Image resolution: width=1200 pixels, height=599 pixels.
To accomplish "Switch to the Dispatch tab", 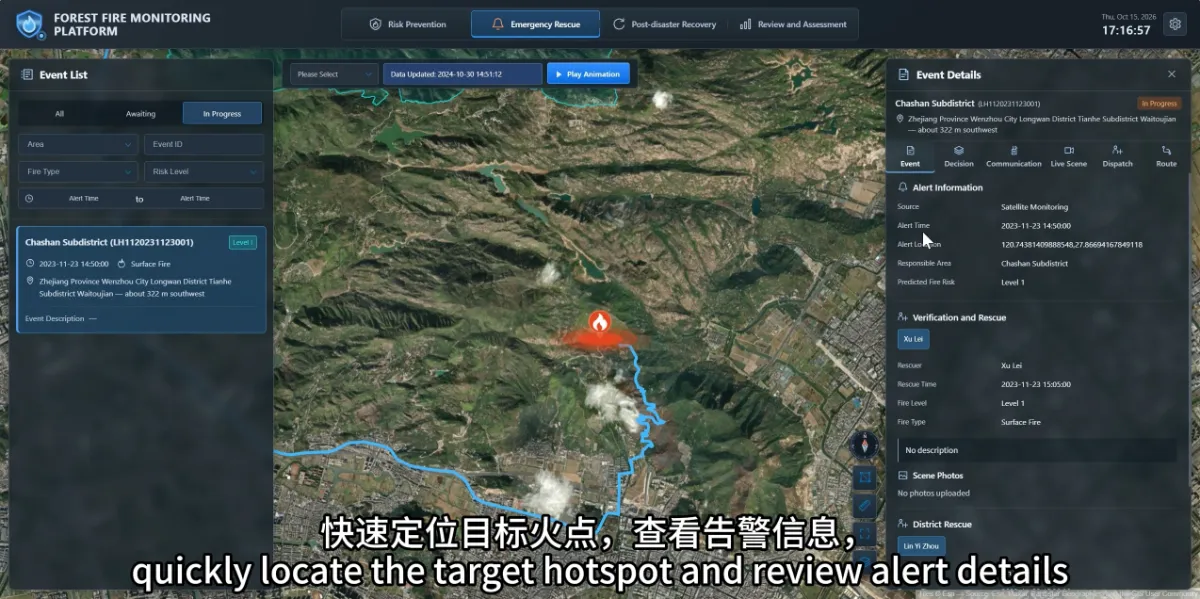I will tap(1118, 157).
